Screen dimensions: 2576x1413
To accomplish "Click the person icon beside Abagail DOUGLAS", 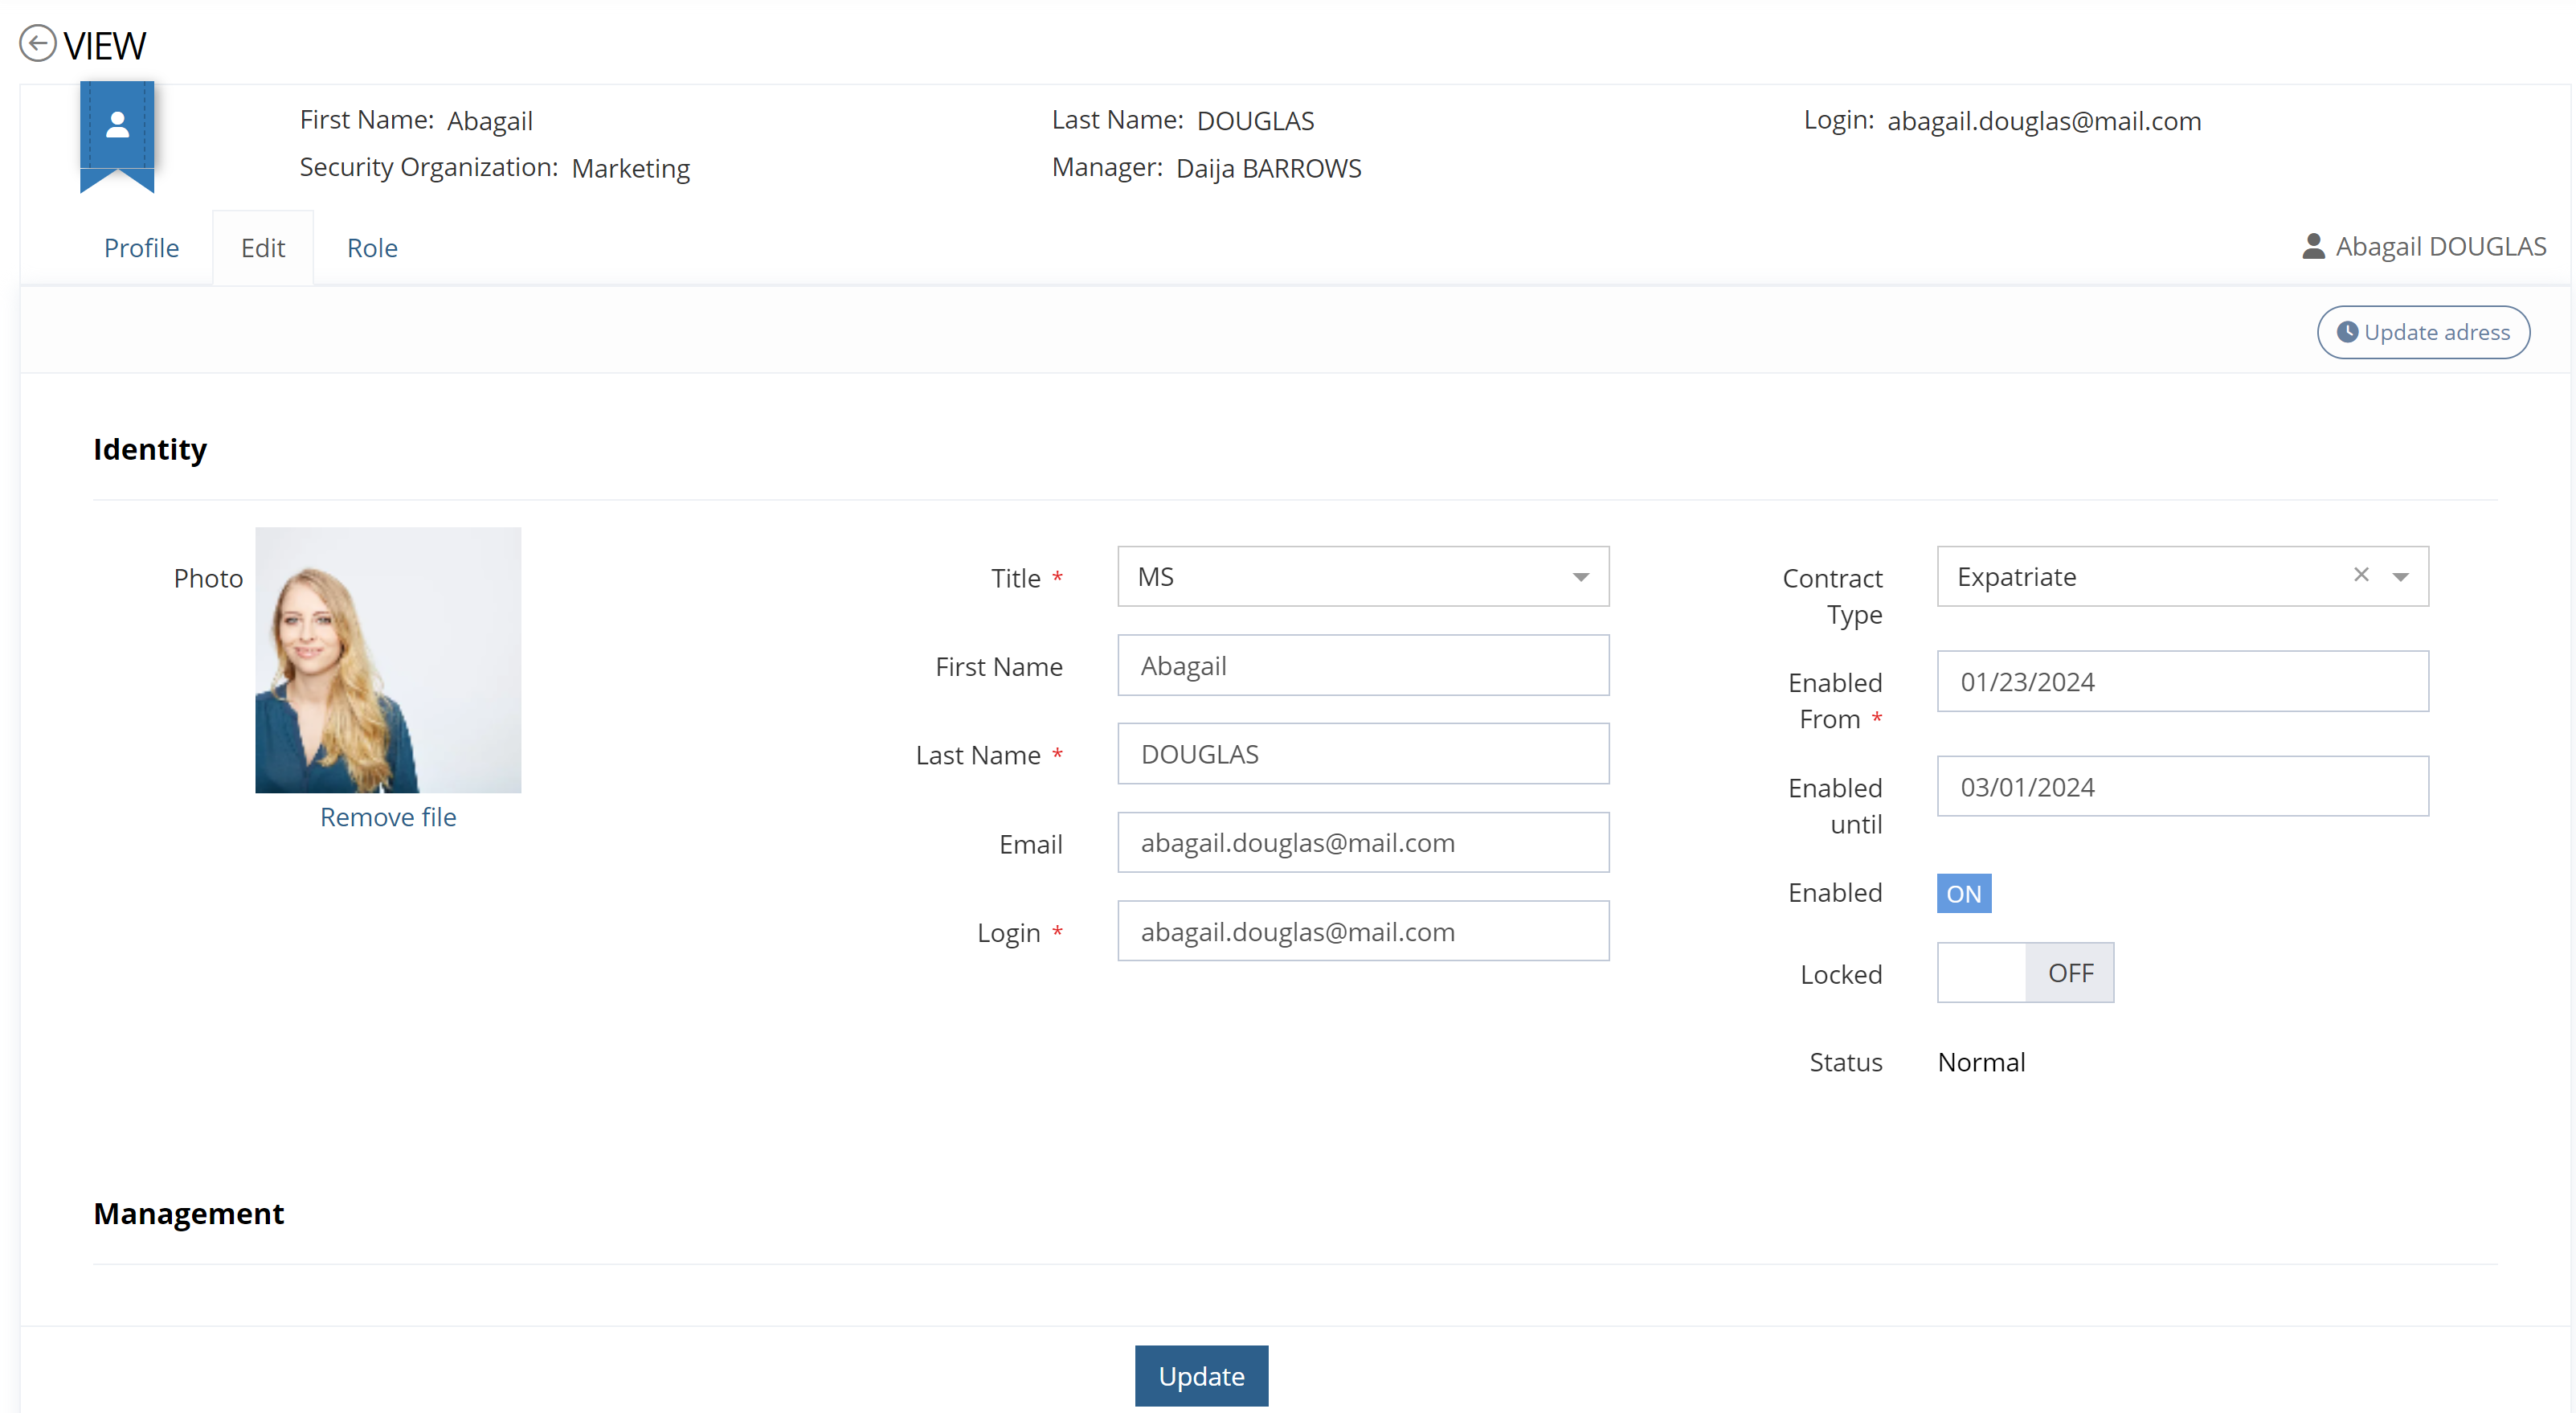I will click(2313, 246).
